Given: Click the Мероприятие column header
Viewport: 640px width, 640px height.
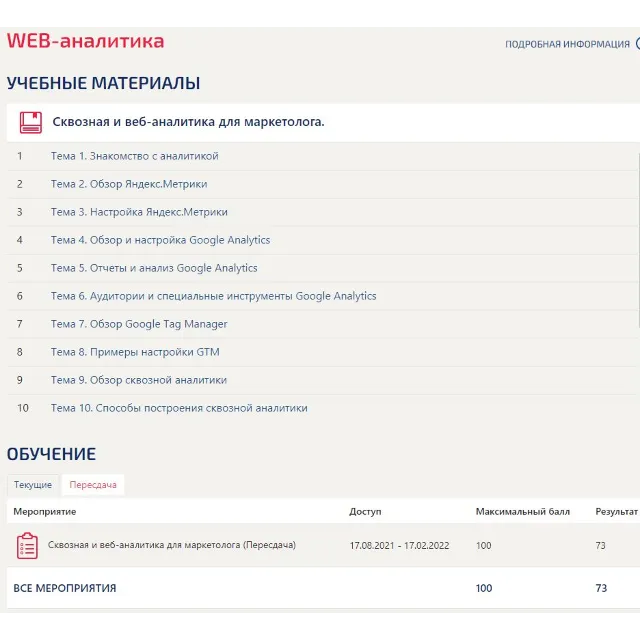Looking at the screenshot, I should [x=44, y=511].
